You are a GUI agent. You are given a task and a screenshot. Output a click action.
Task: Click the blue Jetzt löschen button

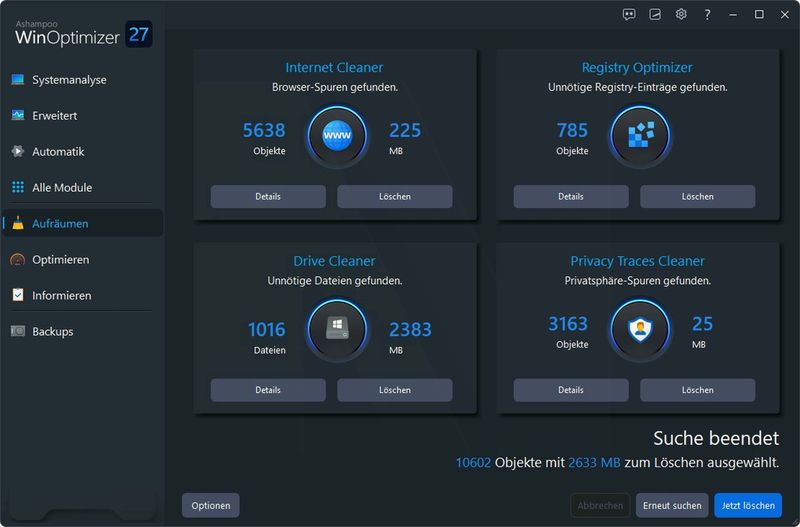click(x=748, y=506)
